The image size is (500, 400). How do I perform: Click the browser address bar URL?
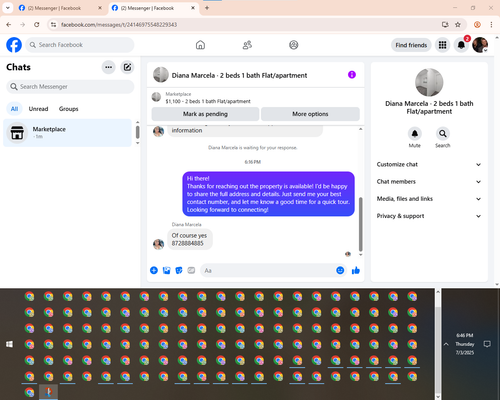119,25
